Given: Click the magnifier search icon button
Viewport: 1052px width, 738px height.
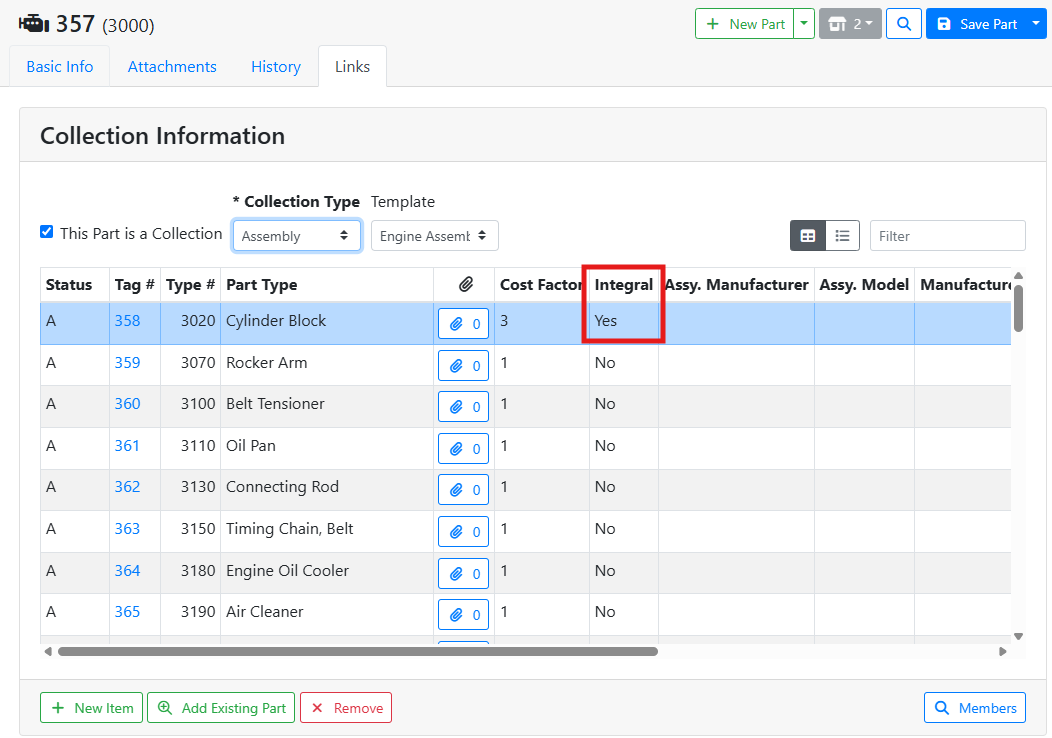Looking at the screenshot, I should pyautogui.click(x=904, y=24).
